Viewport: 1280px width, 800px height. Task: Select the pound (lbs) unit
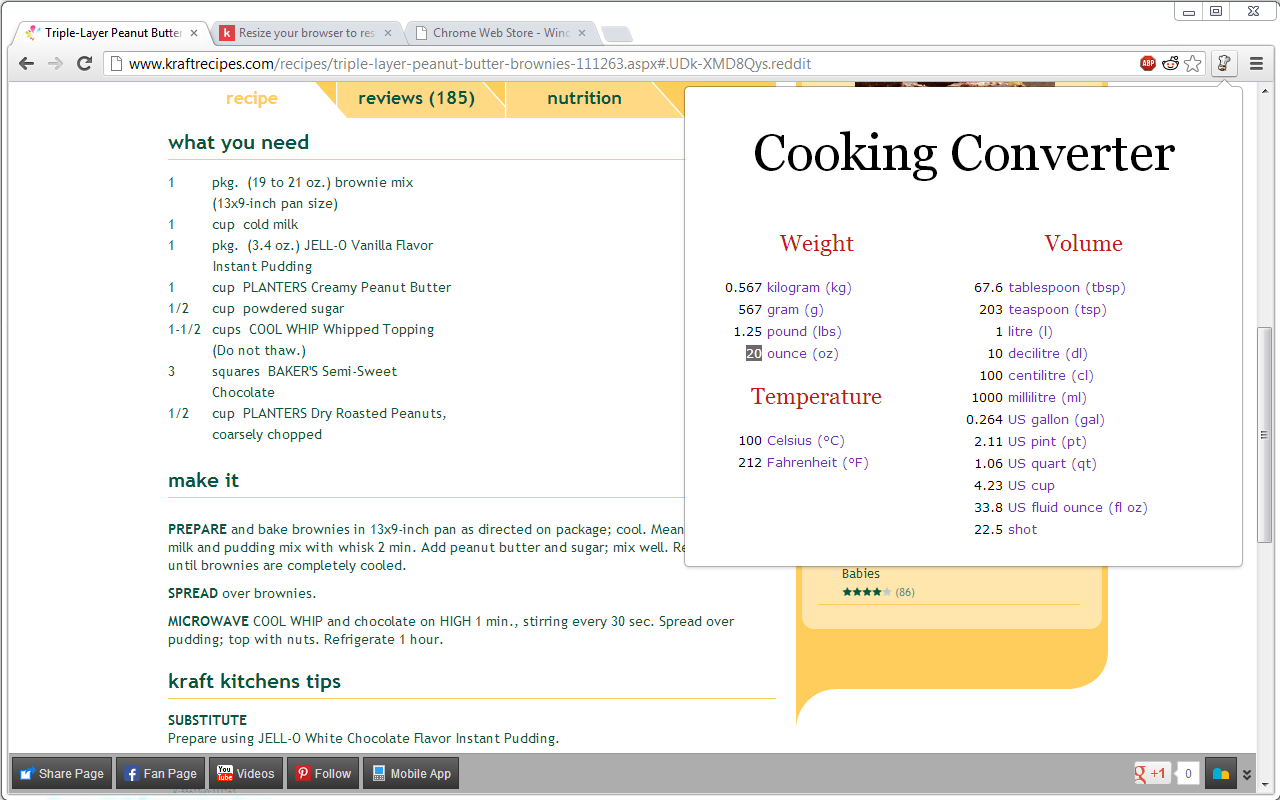(804, 331)
